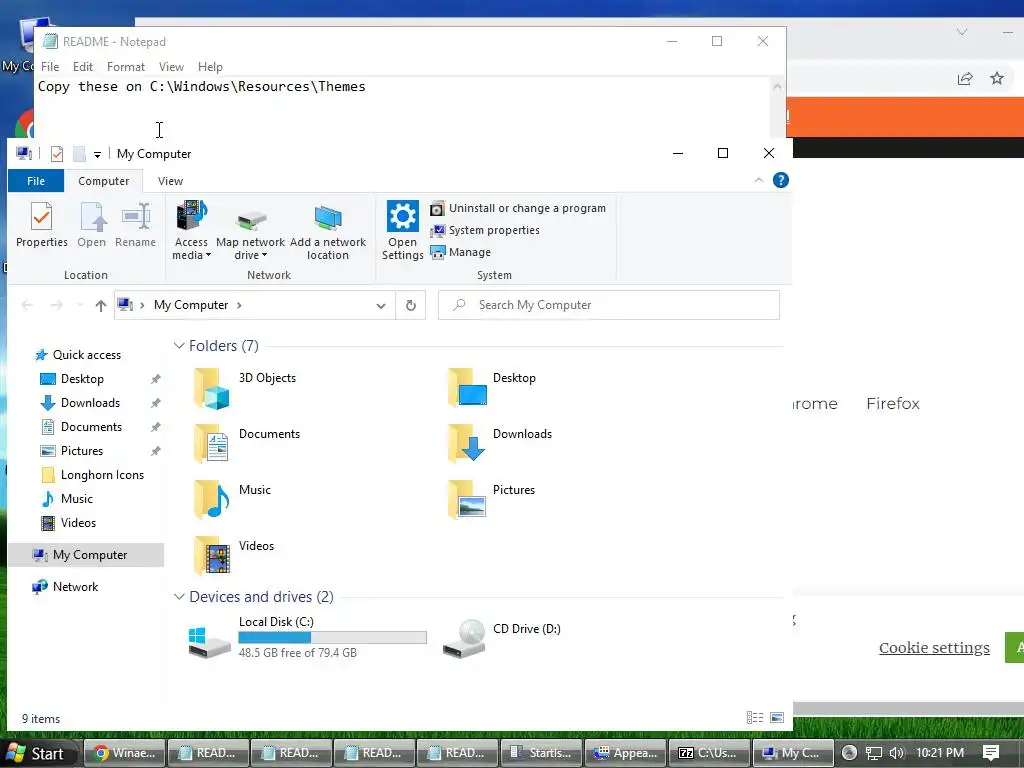The width and height of the screenshot is (1024, 768).
Task: Open Cookie settings link in browser
Action: [934, 648]
